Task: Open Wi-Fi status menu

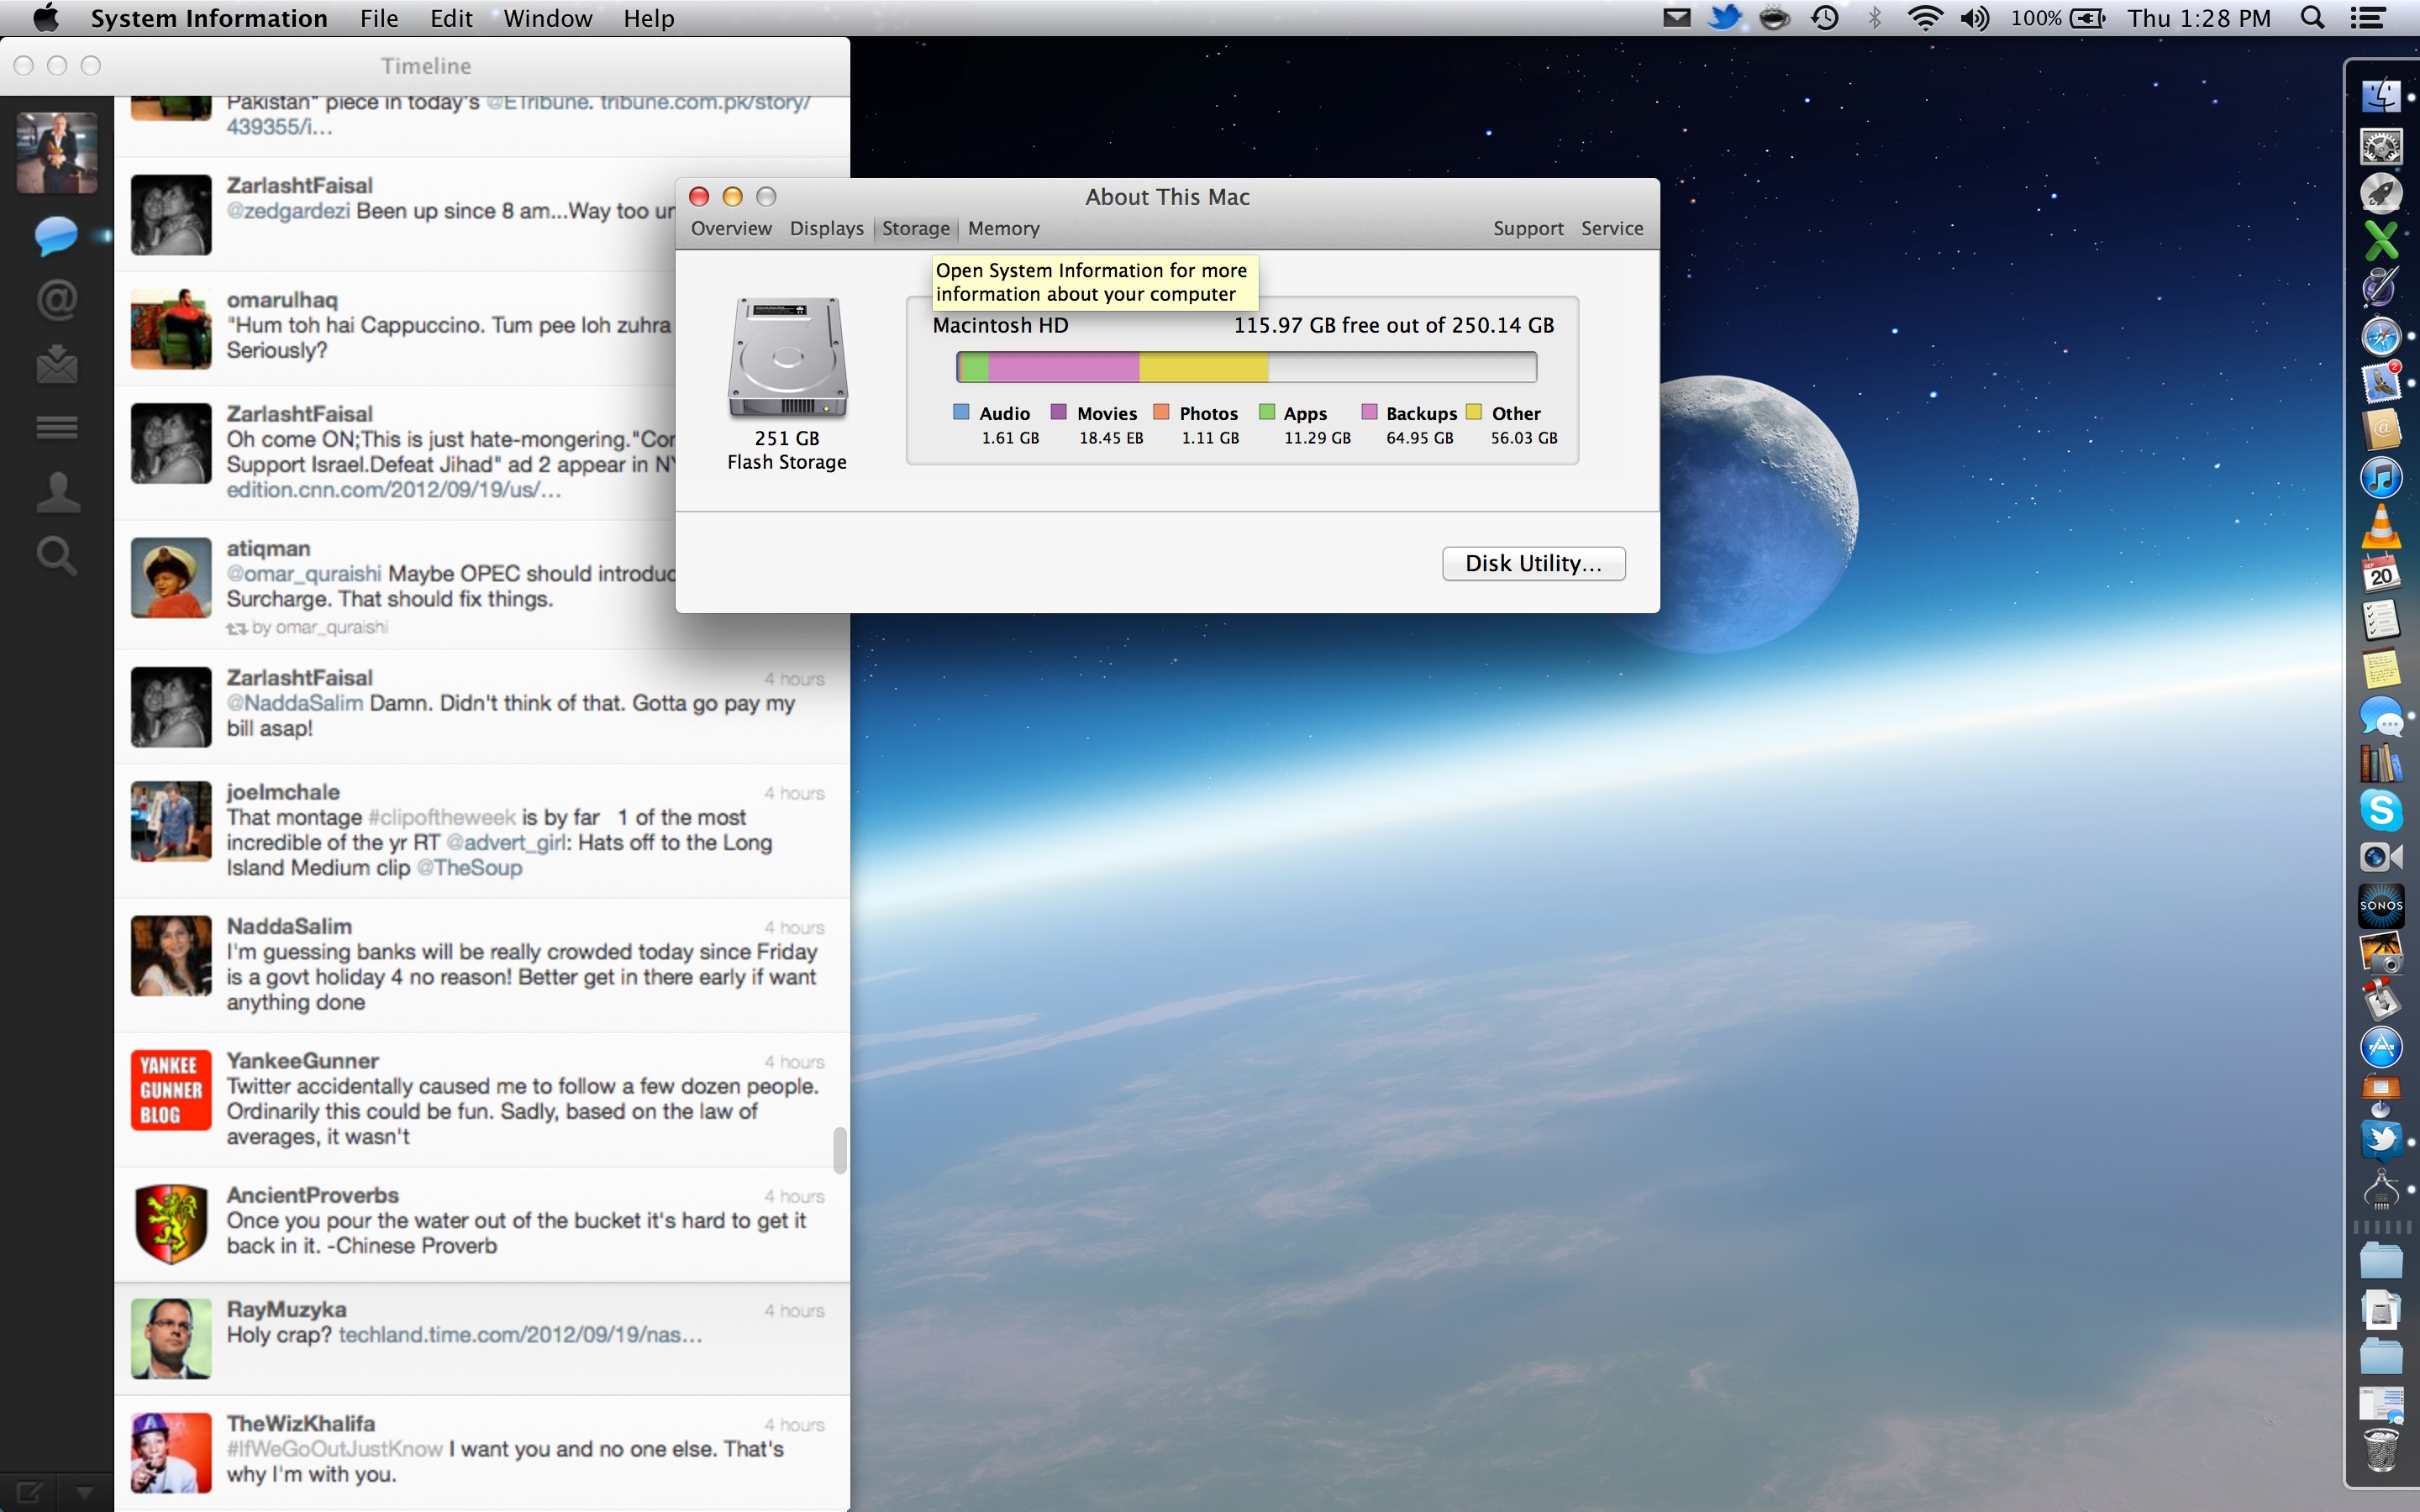Action: pyautogui.click(x=1925, y=18)
